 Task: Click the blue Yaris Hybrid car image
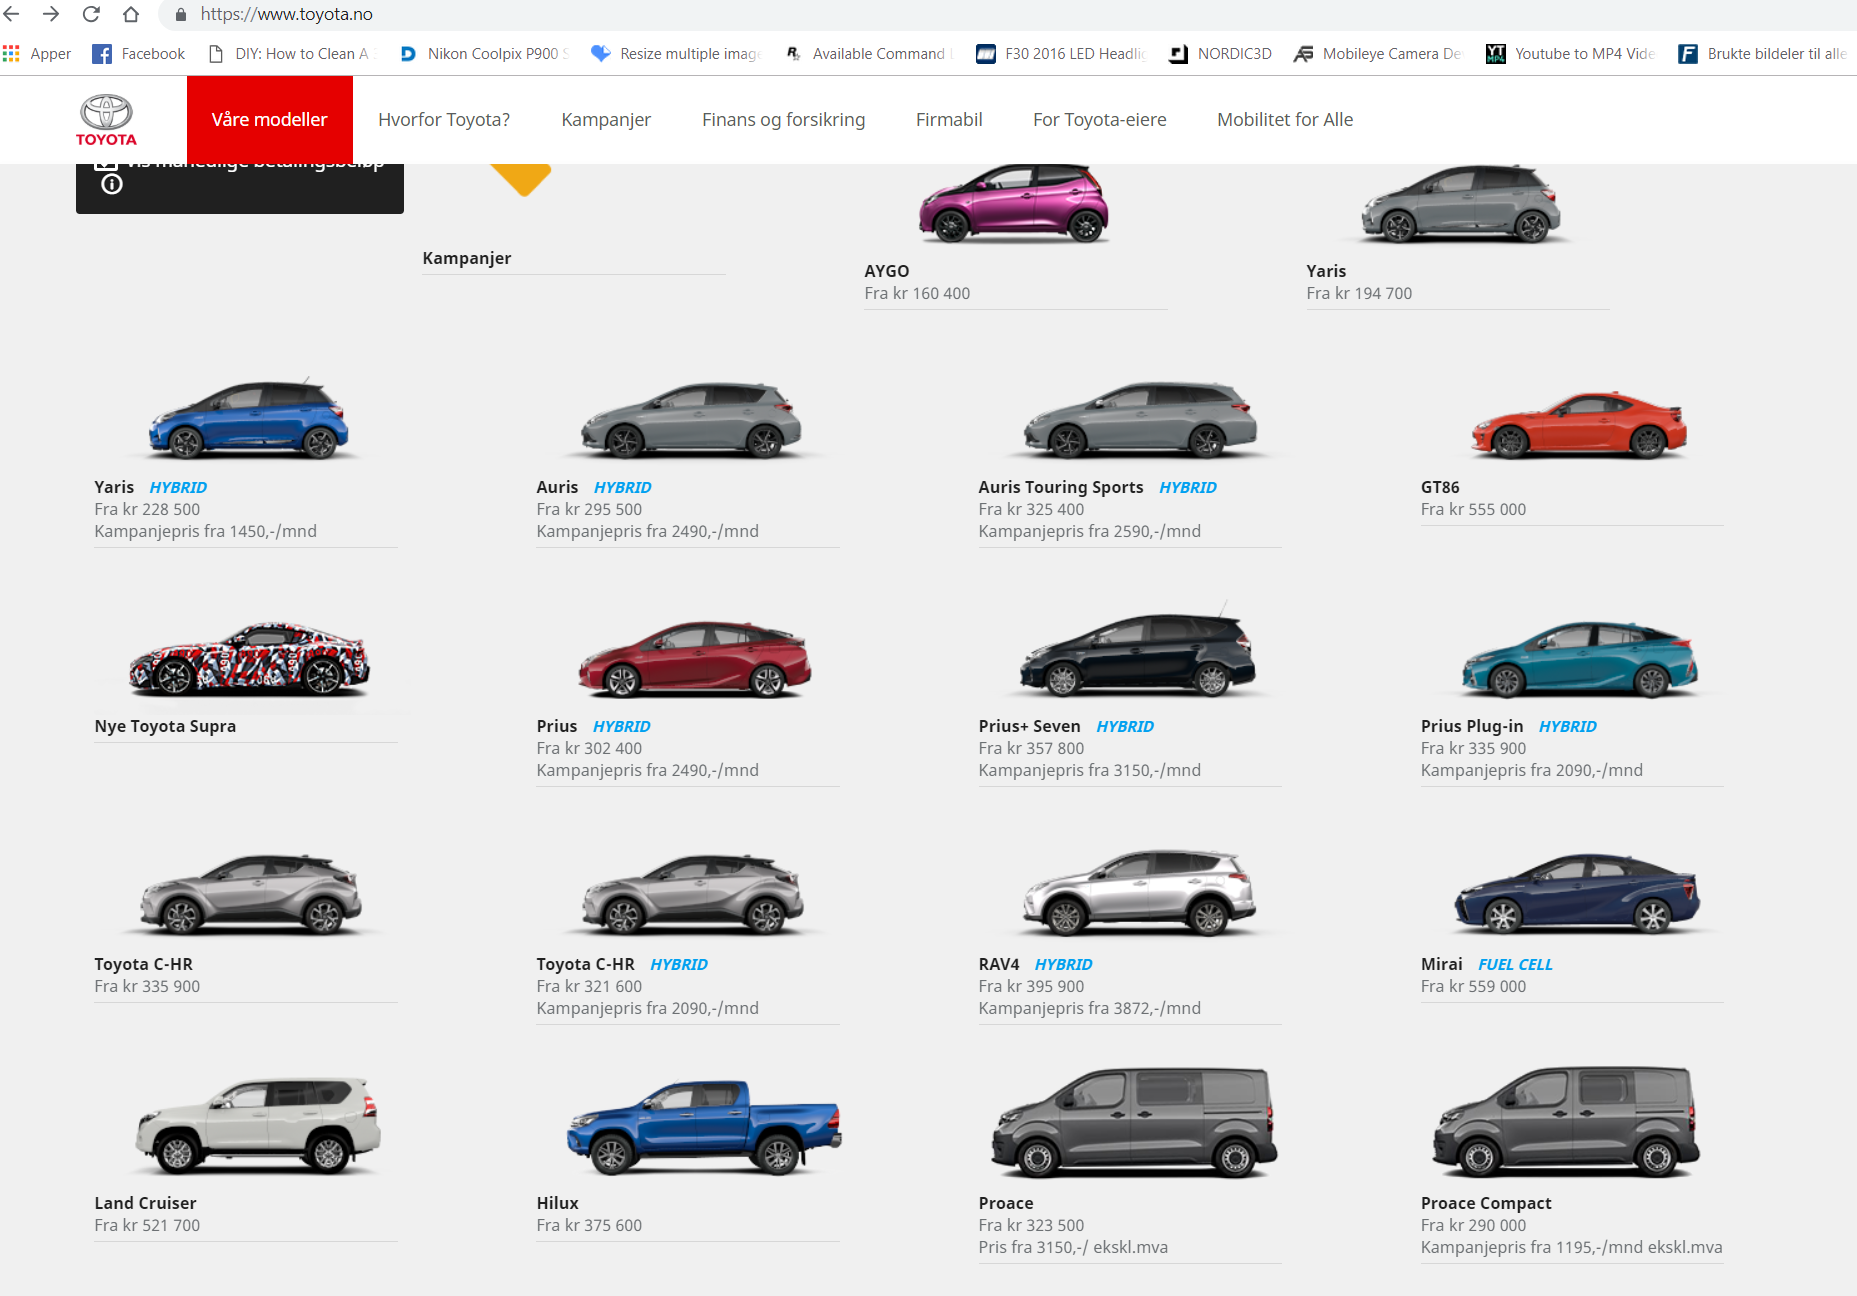[x=248, y=419]
